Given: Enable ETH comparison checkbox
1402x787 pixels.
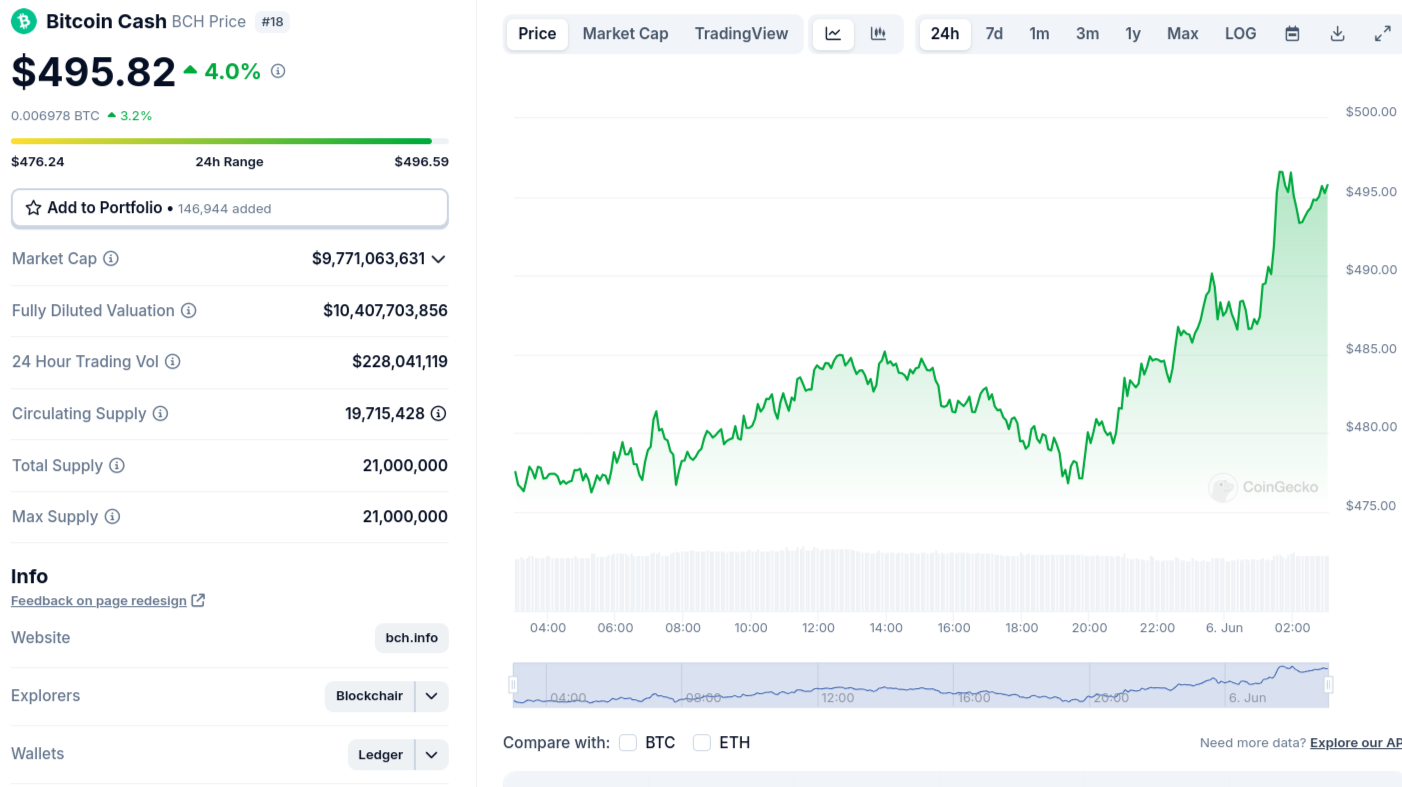Looking at the screenshot, I should (702, 742).
